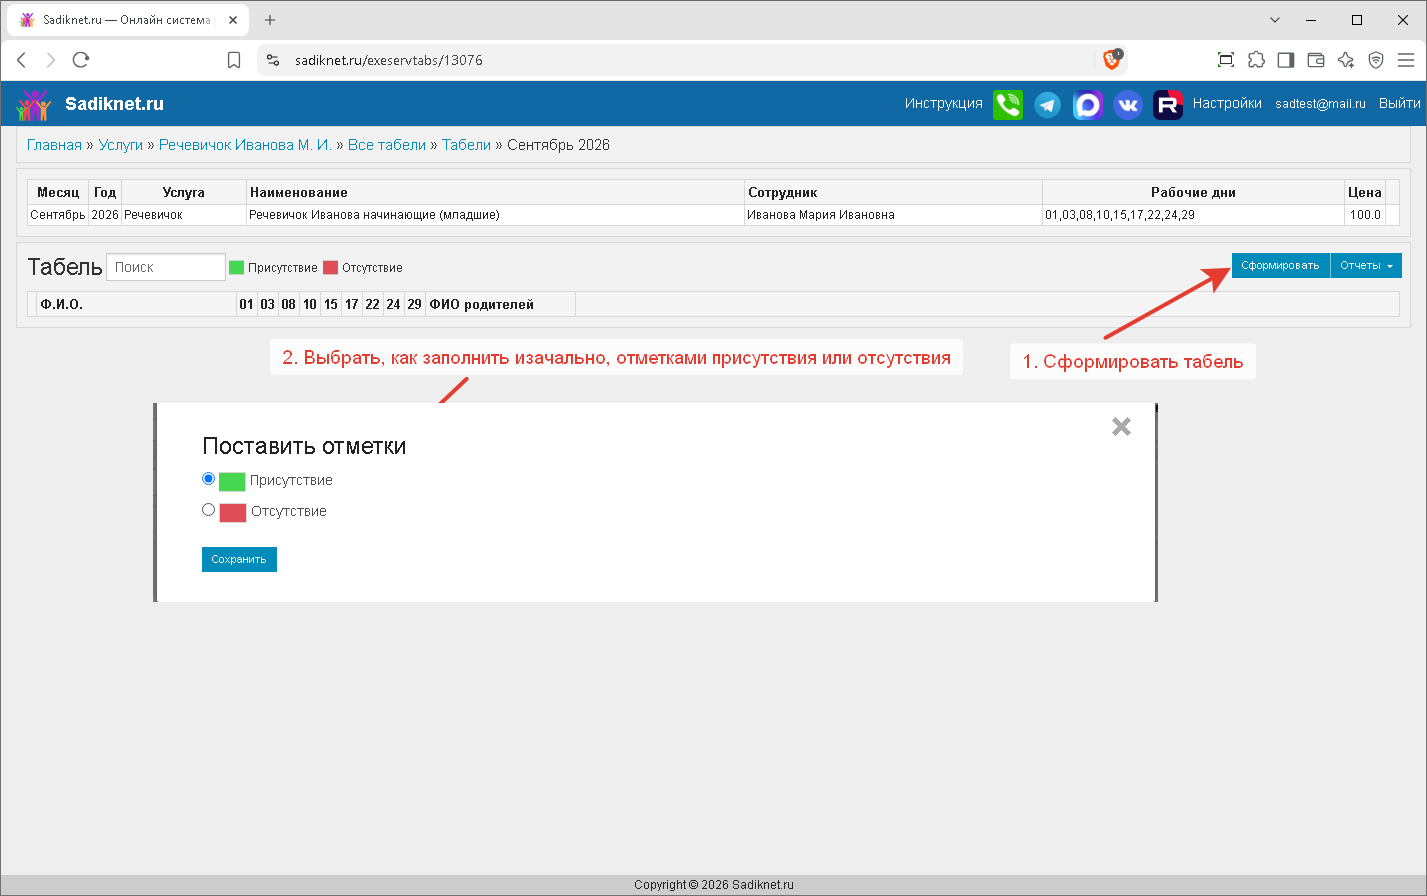This screenshot has height=896, width=1427.
Task: Click the Сформировать button
Action: click(x=1280, y=265)
